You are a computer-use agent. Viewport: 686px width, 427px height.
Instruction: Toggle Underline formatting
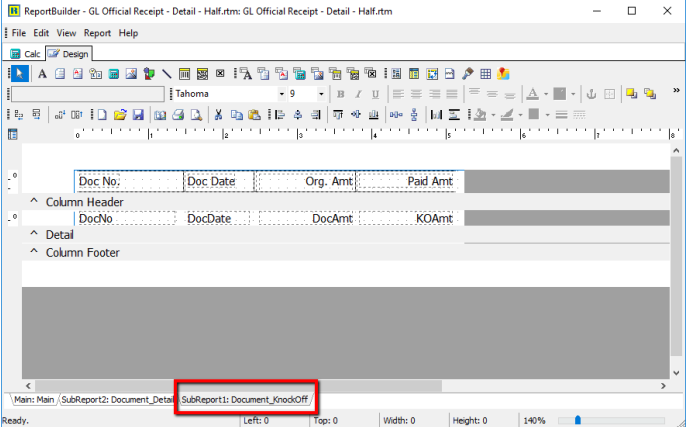tap(374, 94)
